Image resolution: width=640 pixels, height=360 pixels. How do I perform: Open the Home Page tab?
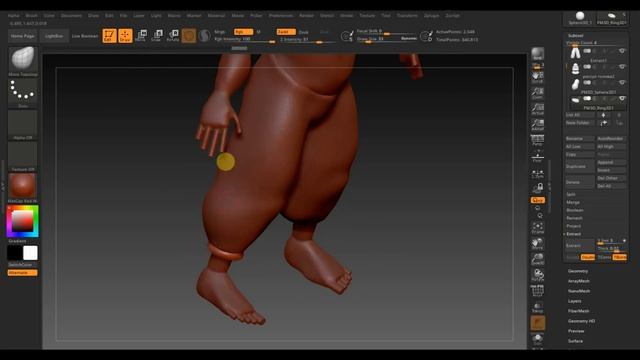tap(22, 36)
